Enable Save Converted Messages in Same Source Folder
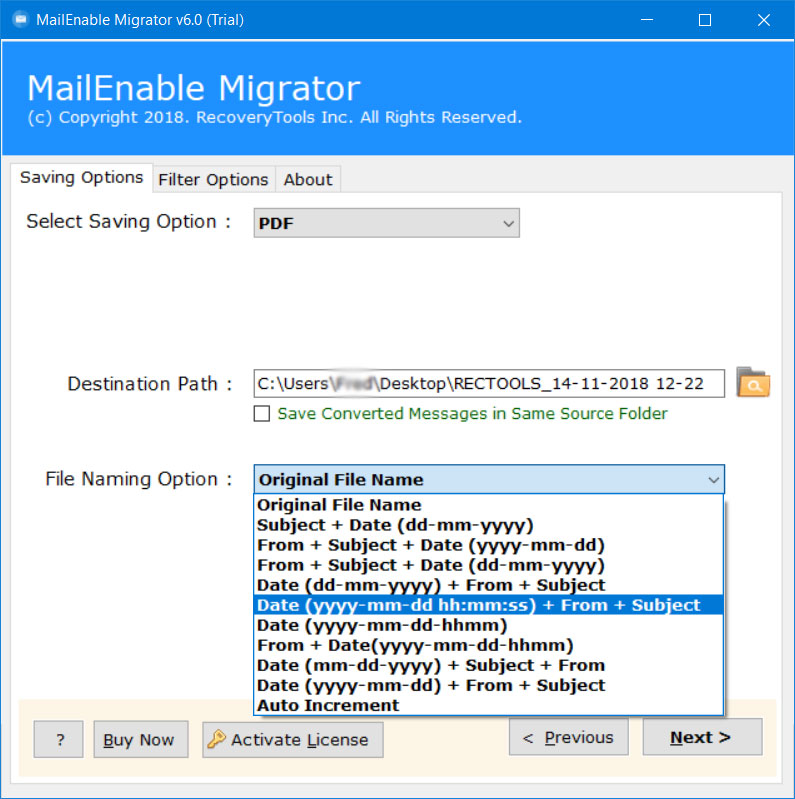Viewport: 795px width, 799px height. point(262,413)
